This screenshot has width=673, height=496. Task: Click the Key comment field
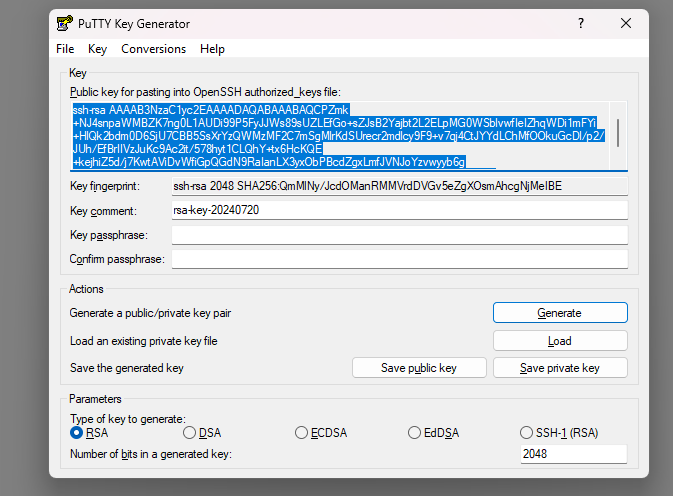coord(400,210)
